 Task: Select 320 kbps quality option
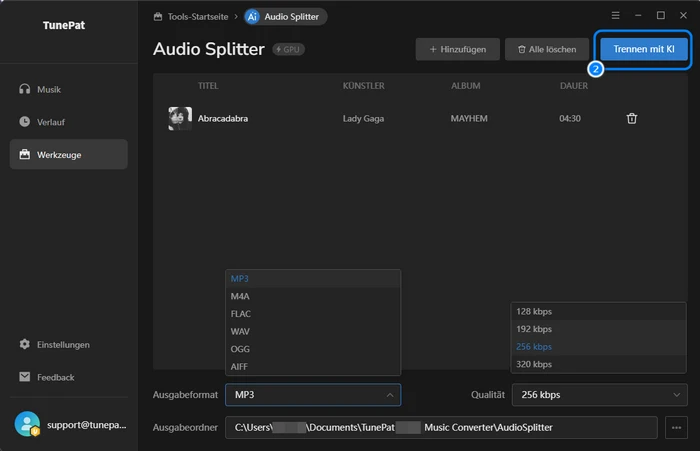[598, 364]
